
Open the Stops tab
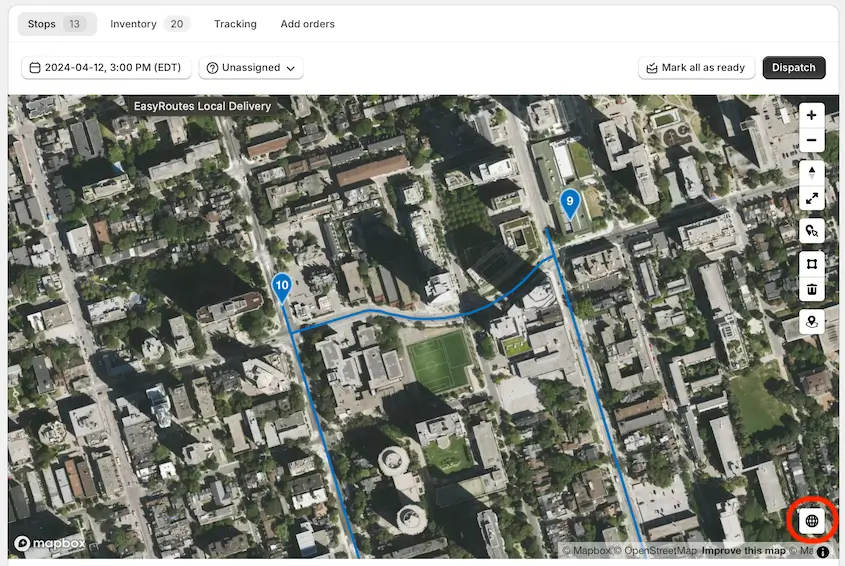pos(57,24)
